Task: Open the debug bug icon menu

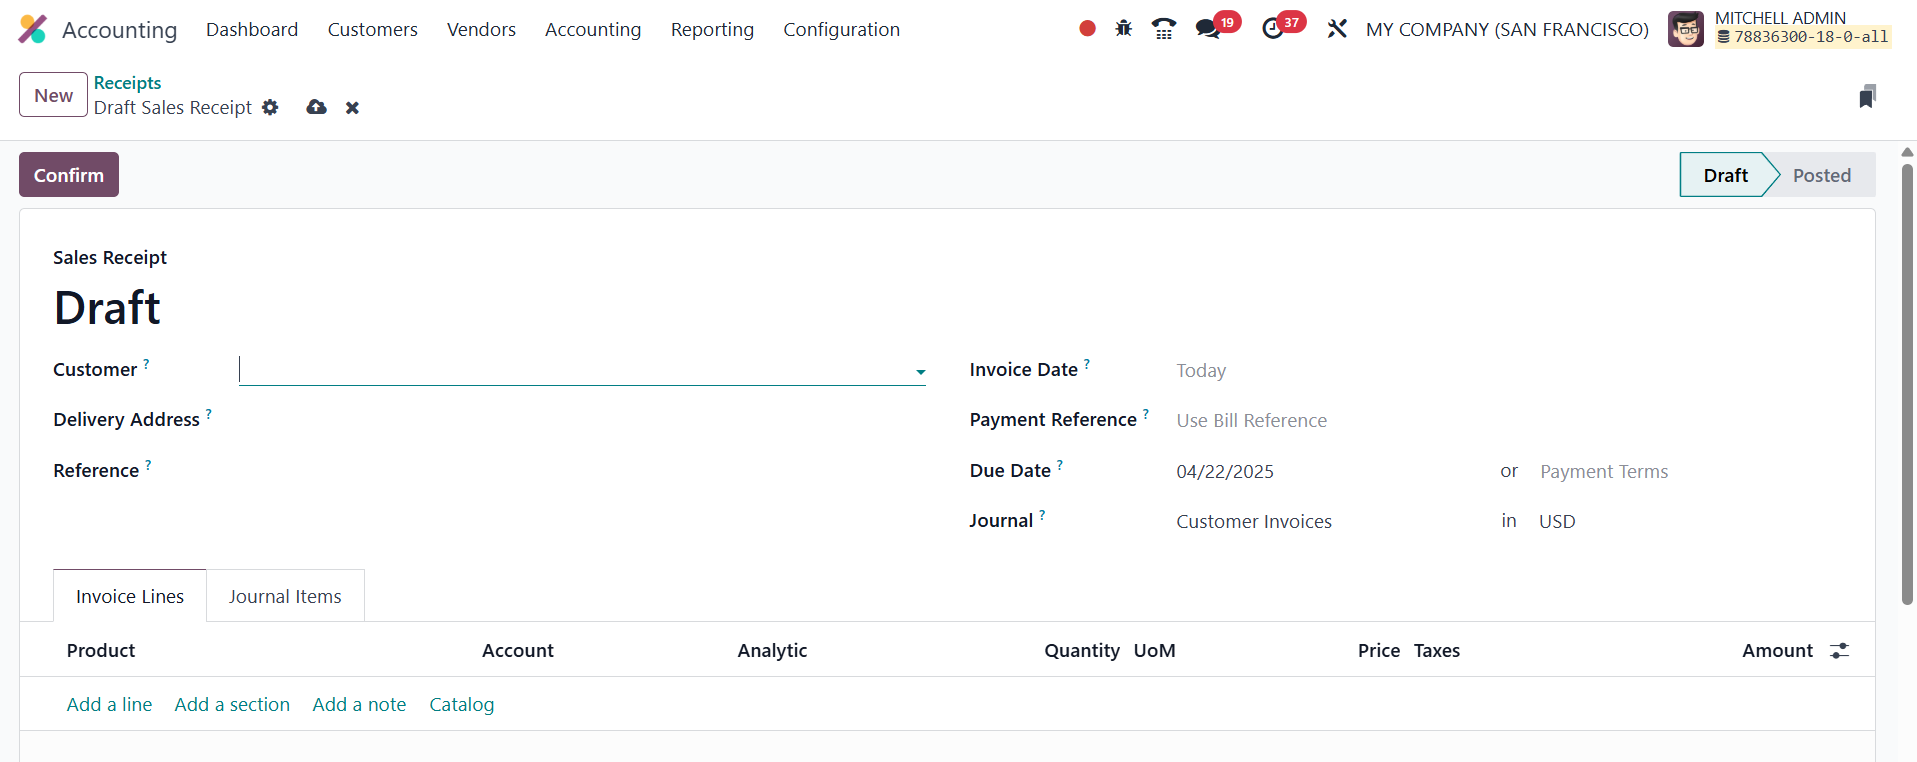Action: (x=1124, y=29)
